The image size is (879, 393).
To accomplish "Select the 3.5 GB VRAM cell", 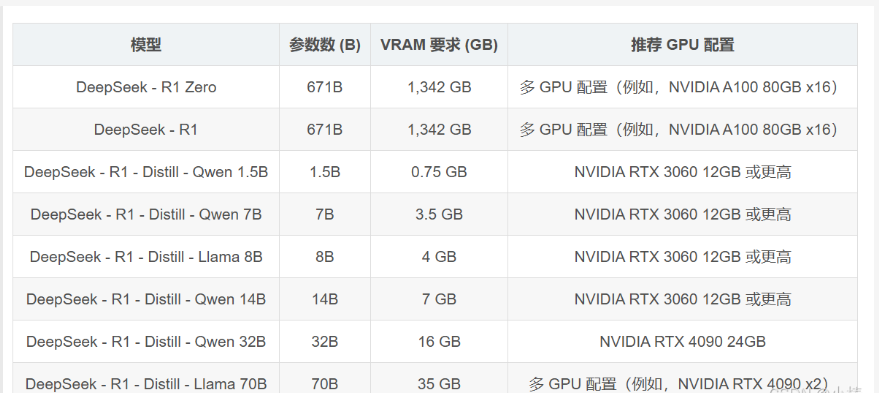I will click(x=439, y=214).
